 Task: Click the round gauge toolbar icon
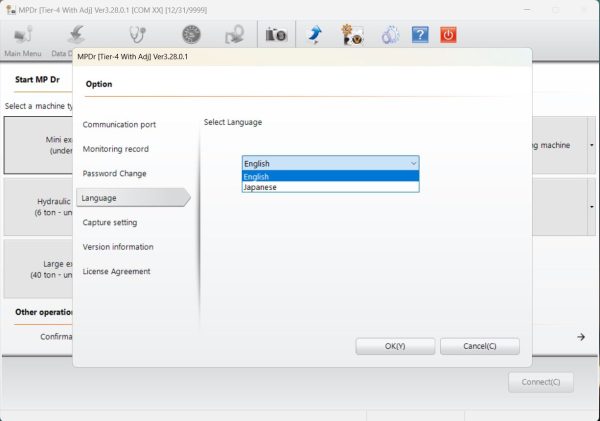click(191, 35)
